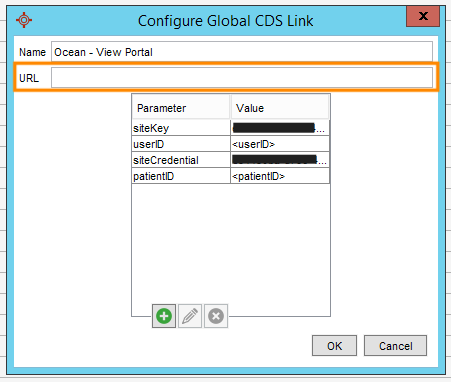Click the URL label

point(29,78)
